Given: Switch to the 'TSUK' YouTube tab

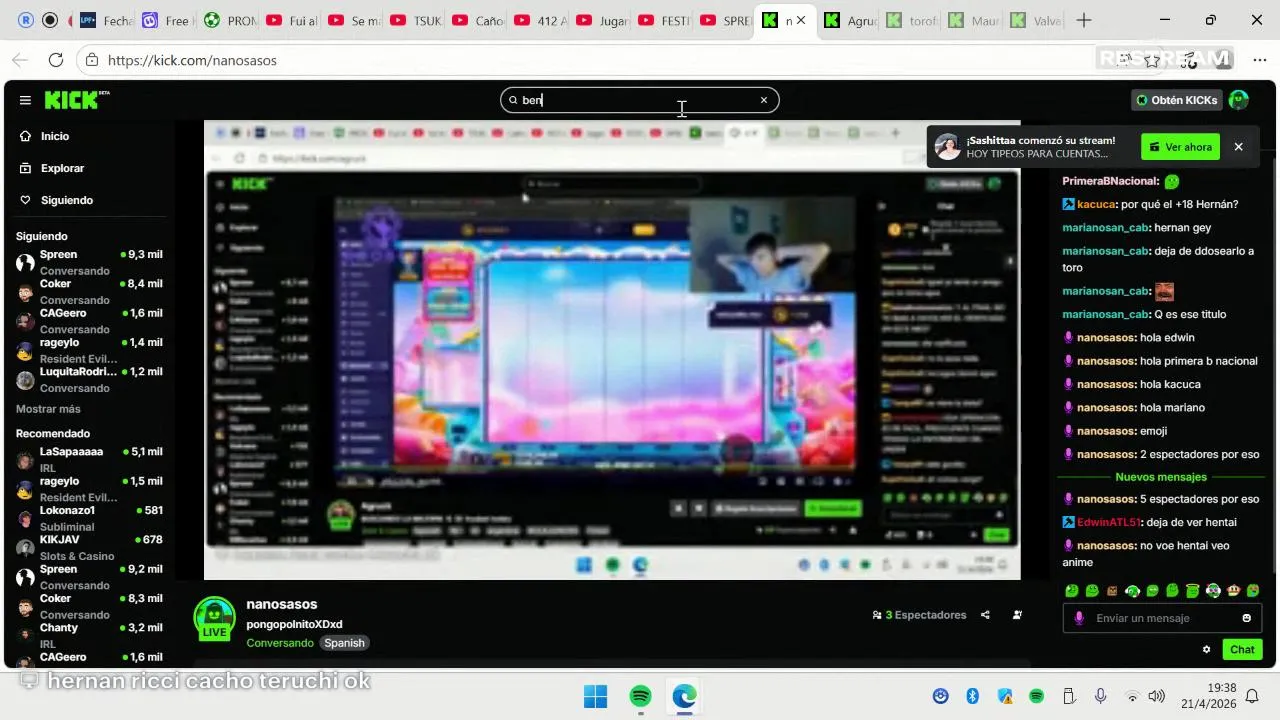Looking at the screenshot, I should (416, 20).
